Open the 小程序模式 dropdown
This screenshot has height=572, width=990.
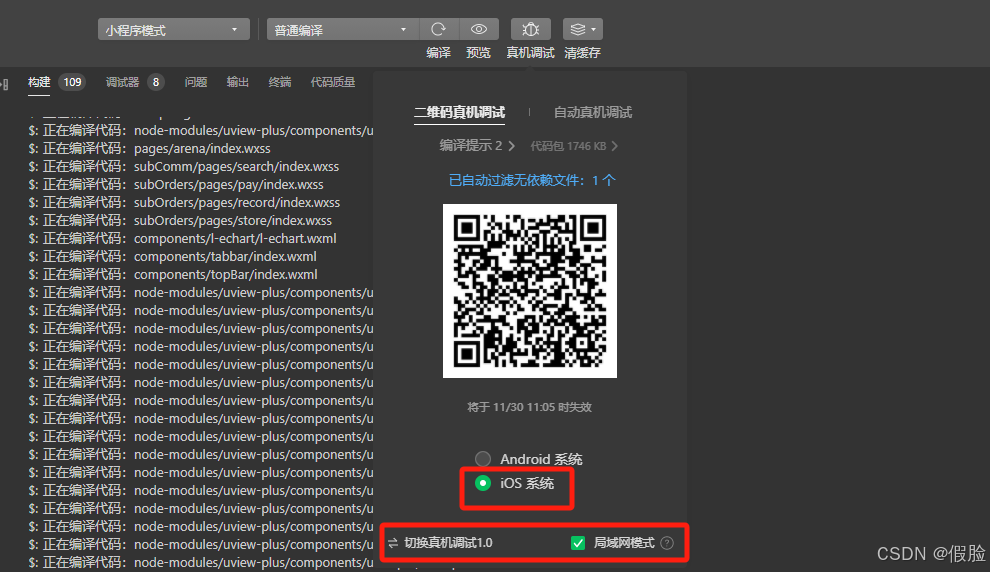pyautogui.click(x=174, y=30)
